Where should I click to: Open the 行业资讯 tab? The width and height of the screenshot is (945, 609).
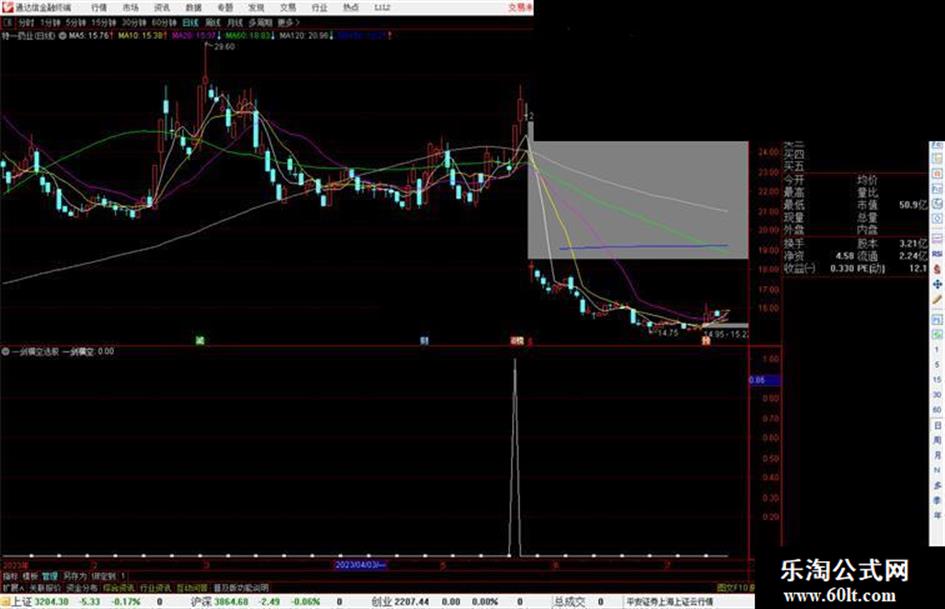pyautogui.click(x=156, y=587)
